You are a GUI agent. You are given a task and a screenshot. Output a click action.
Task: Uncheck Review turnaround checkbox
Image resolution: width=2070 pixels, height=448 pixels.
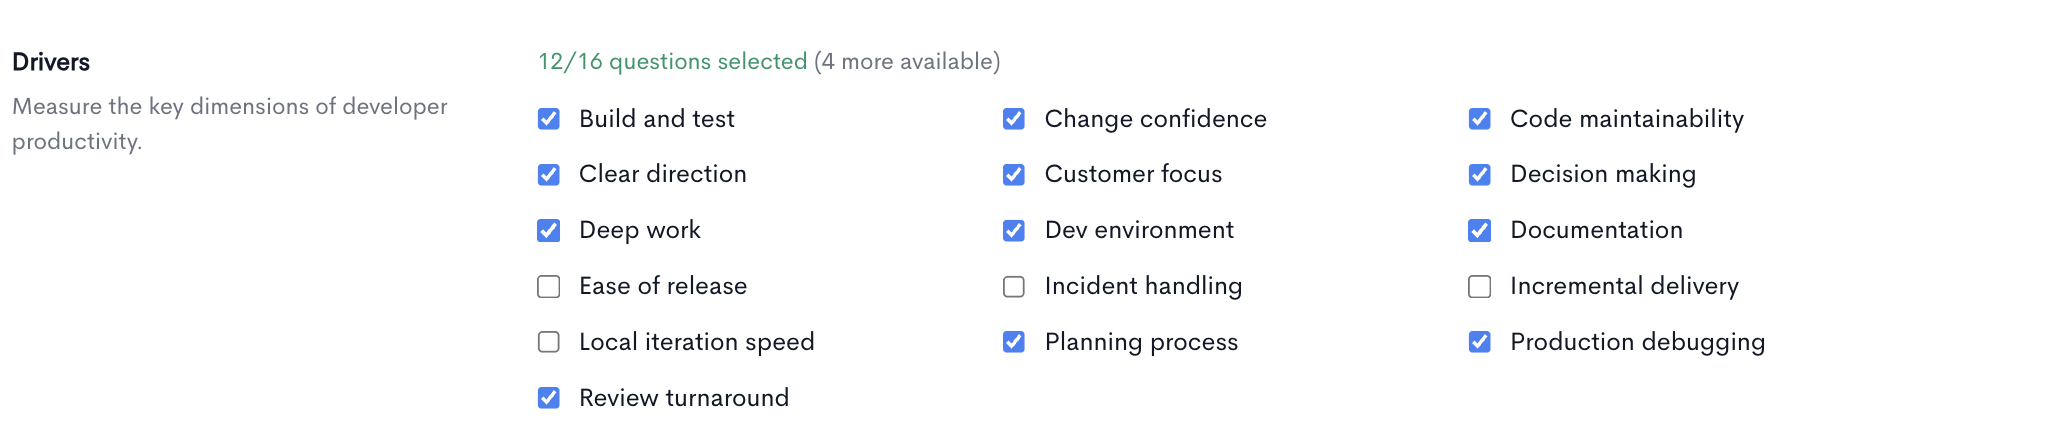548,398
